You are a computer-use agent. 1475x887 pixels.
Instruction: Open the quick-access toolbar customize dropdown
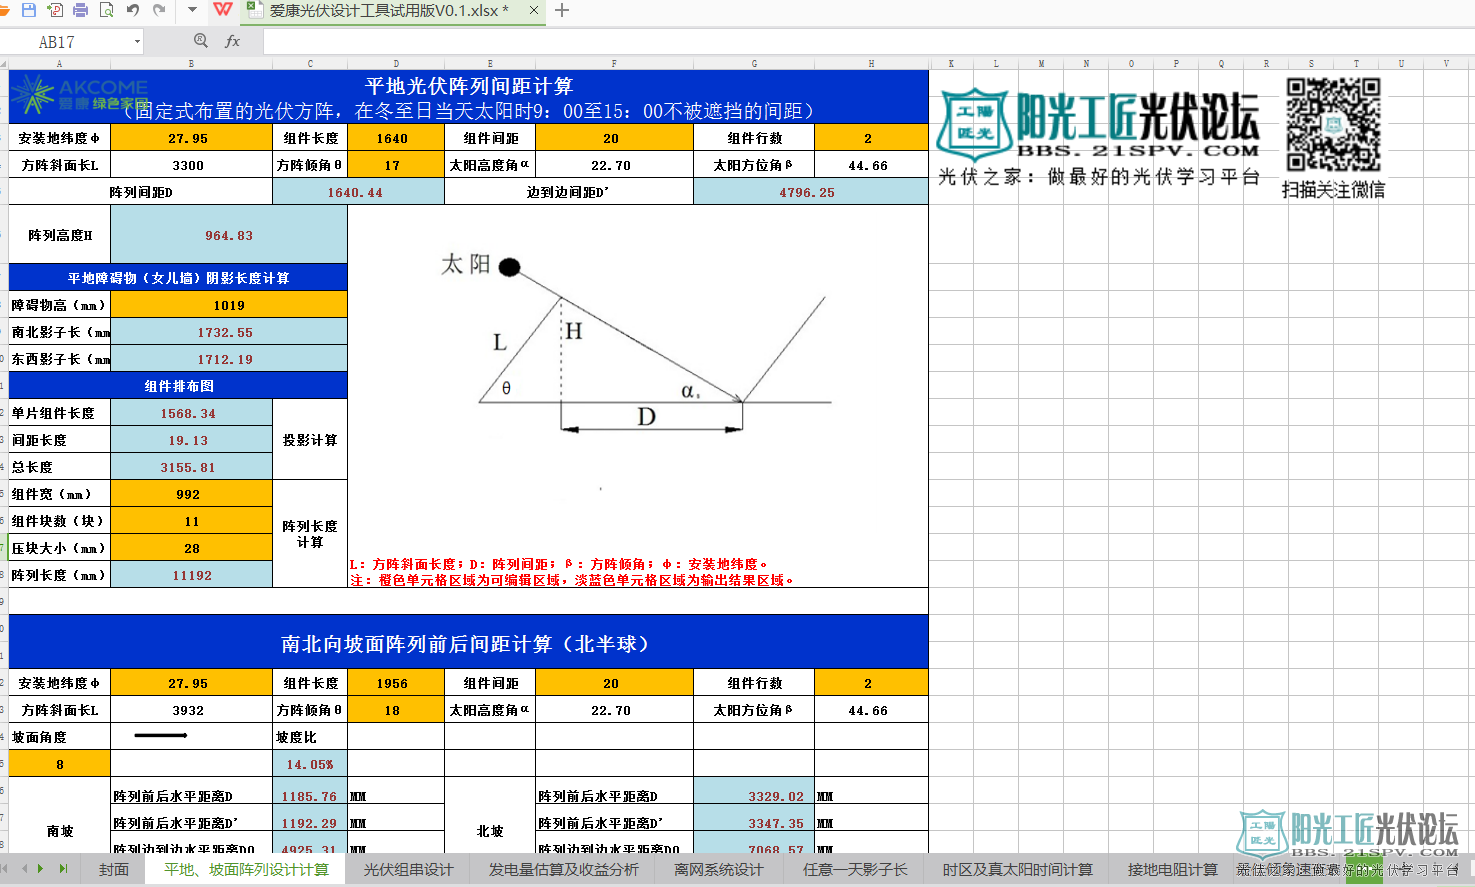pos(192,10)
